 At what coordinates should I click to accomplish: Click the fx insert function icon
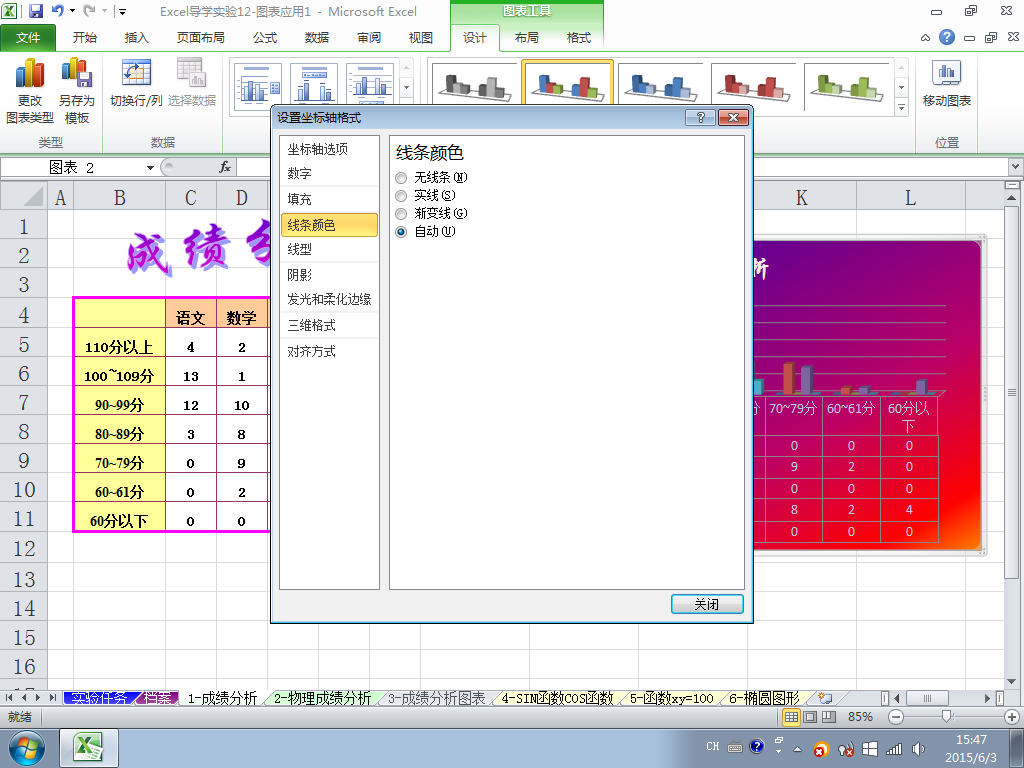pos(225,167)
